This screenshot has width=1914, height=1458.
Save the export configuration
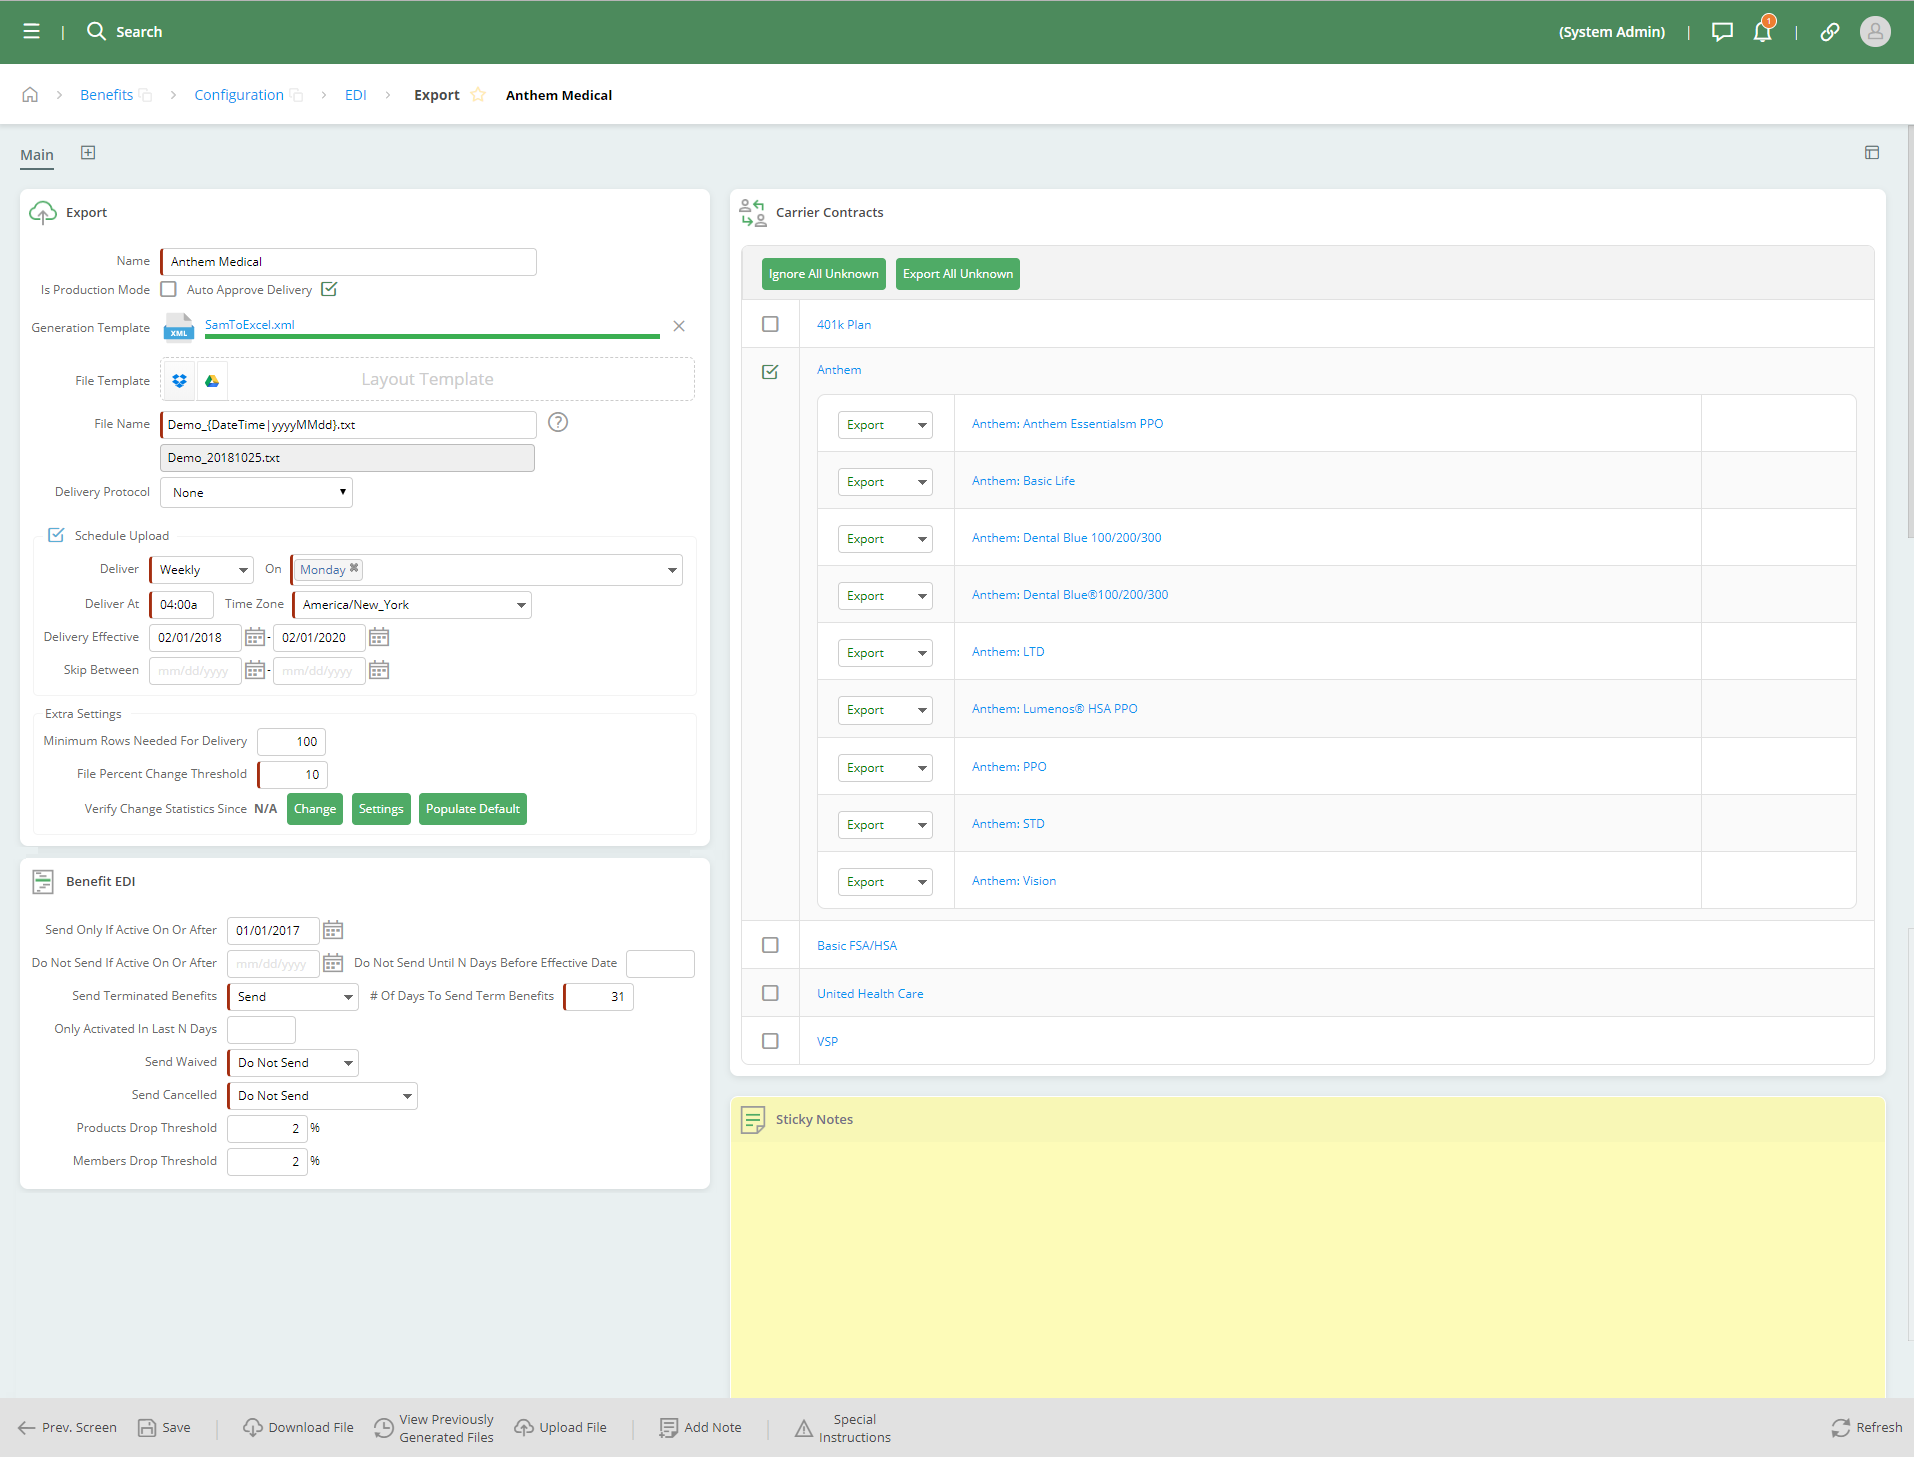click(x=164, y=1428)
